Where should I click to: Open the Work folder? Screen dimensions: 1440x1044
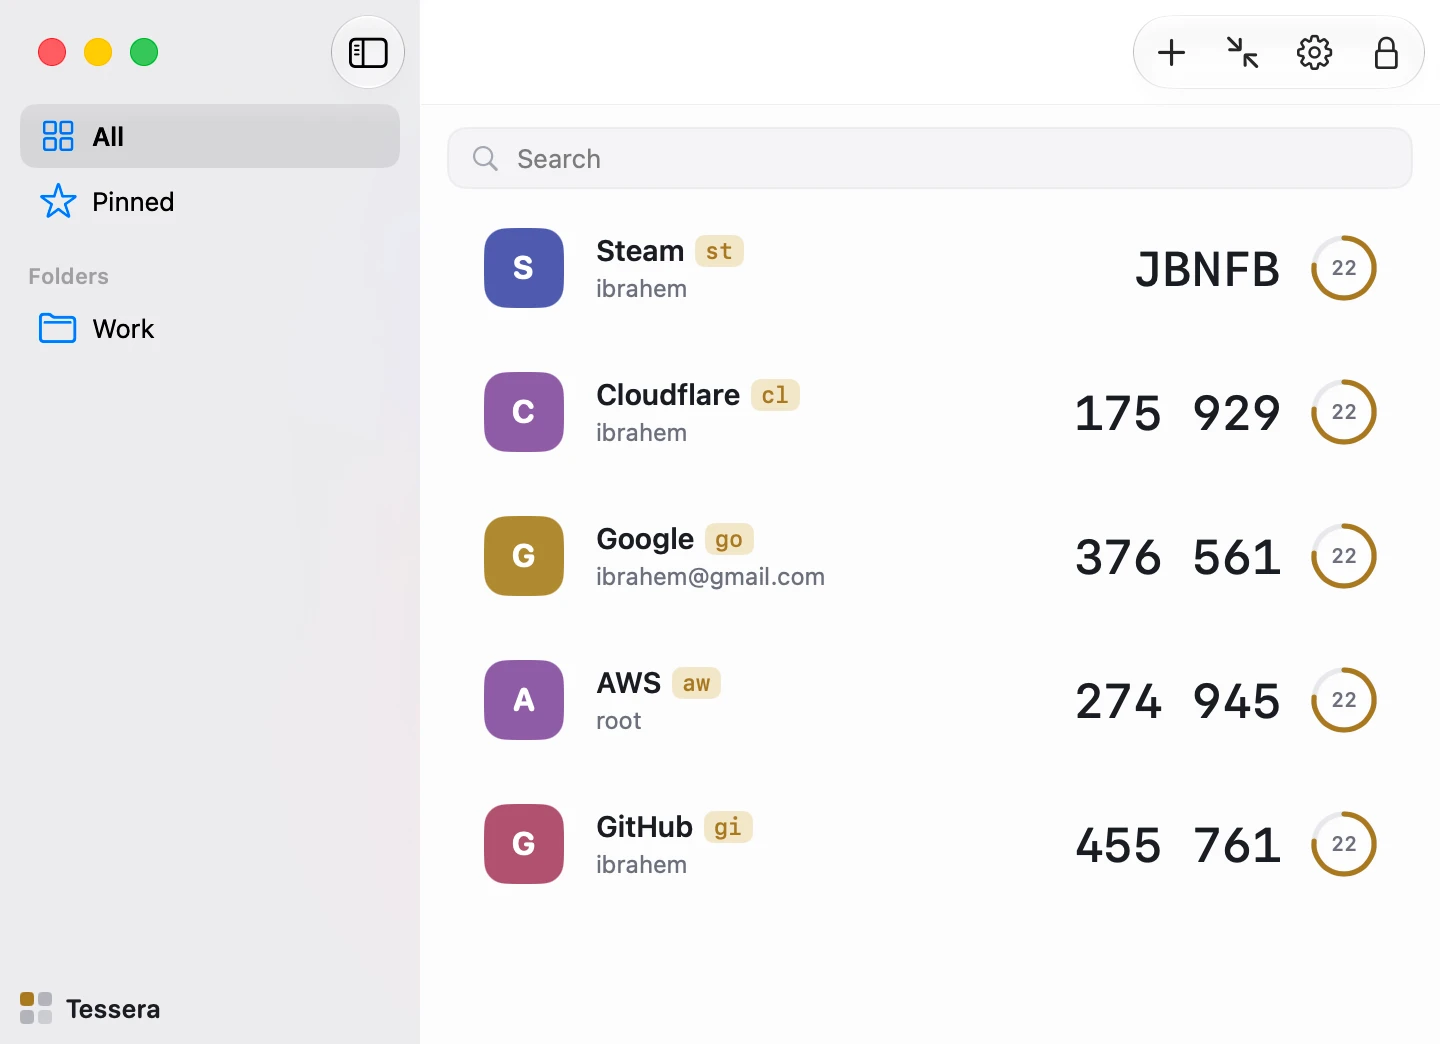pos(210,328)
